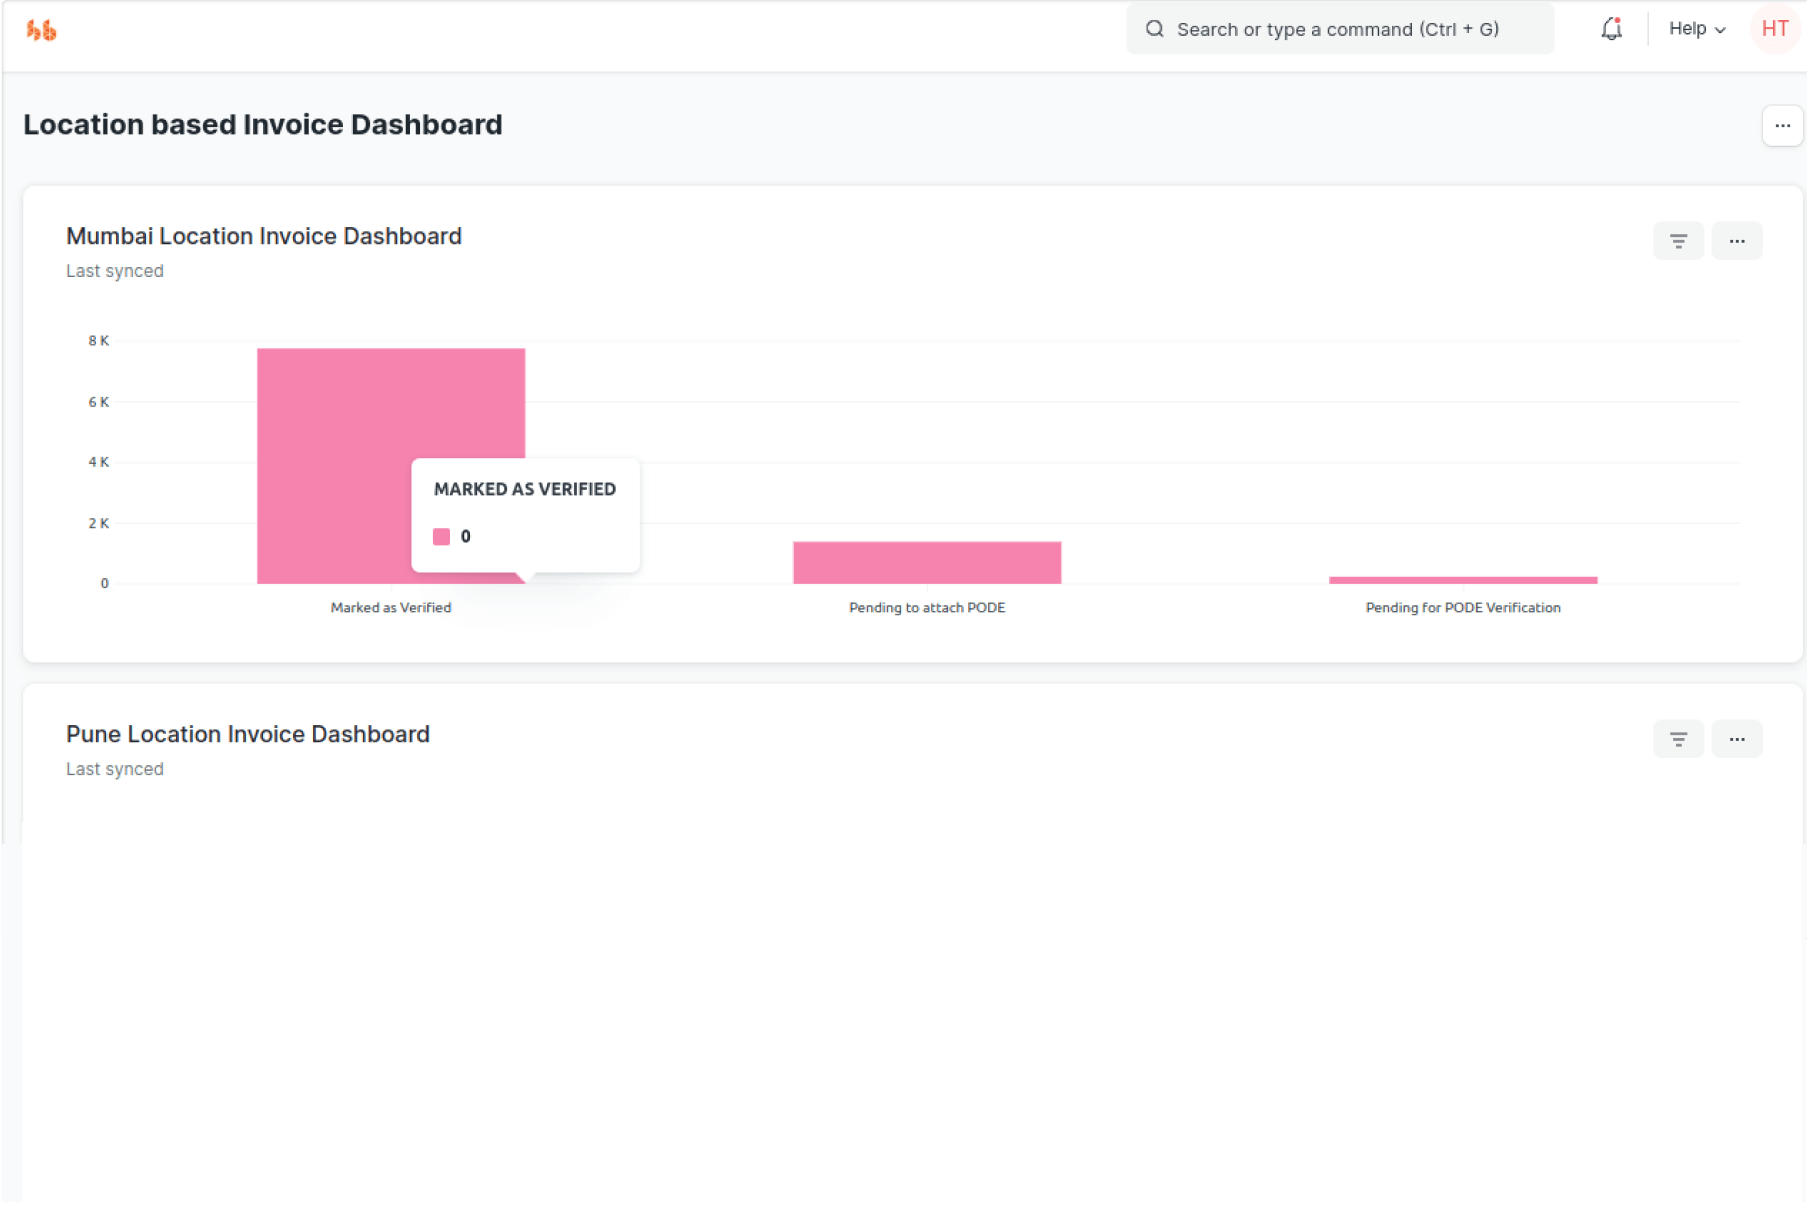Open the HT user avatar menu
This screenshot has width=1807, height=1206.
(1774, 29)
